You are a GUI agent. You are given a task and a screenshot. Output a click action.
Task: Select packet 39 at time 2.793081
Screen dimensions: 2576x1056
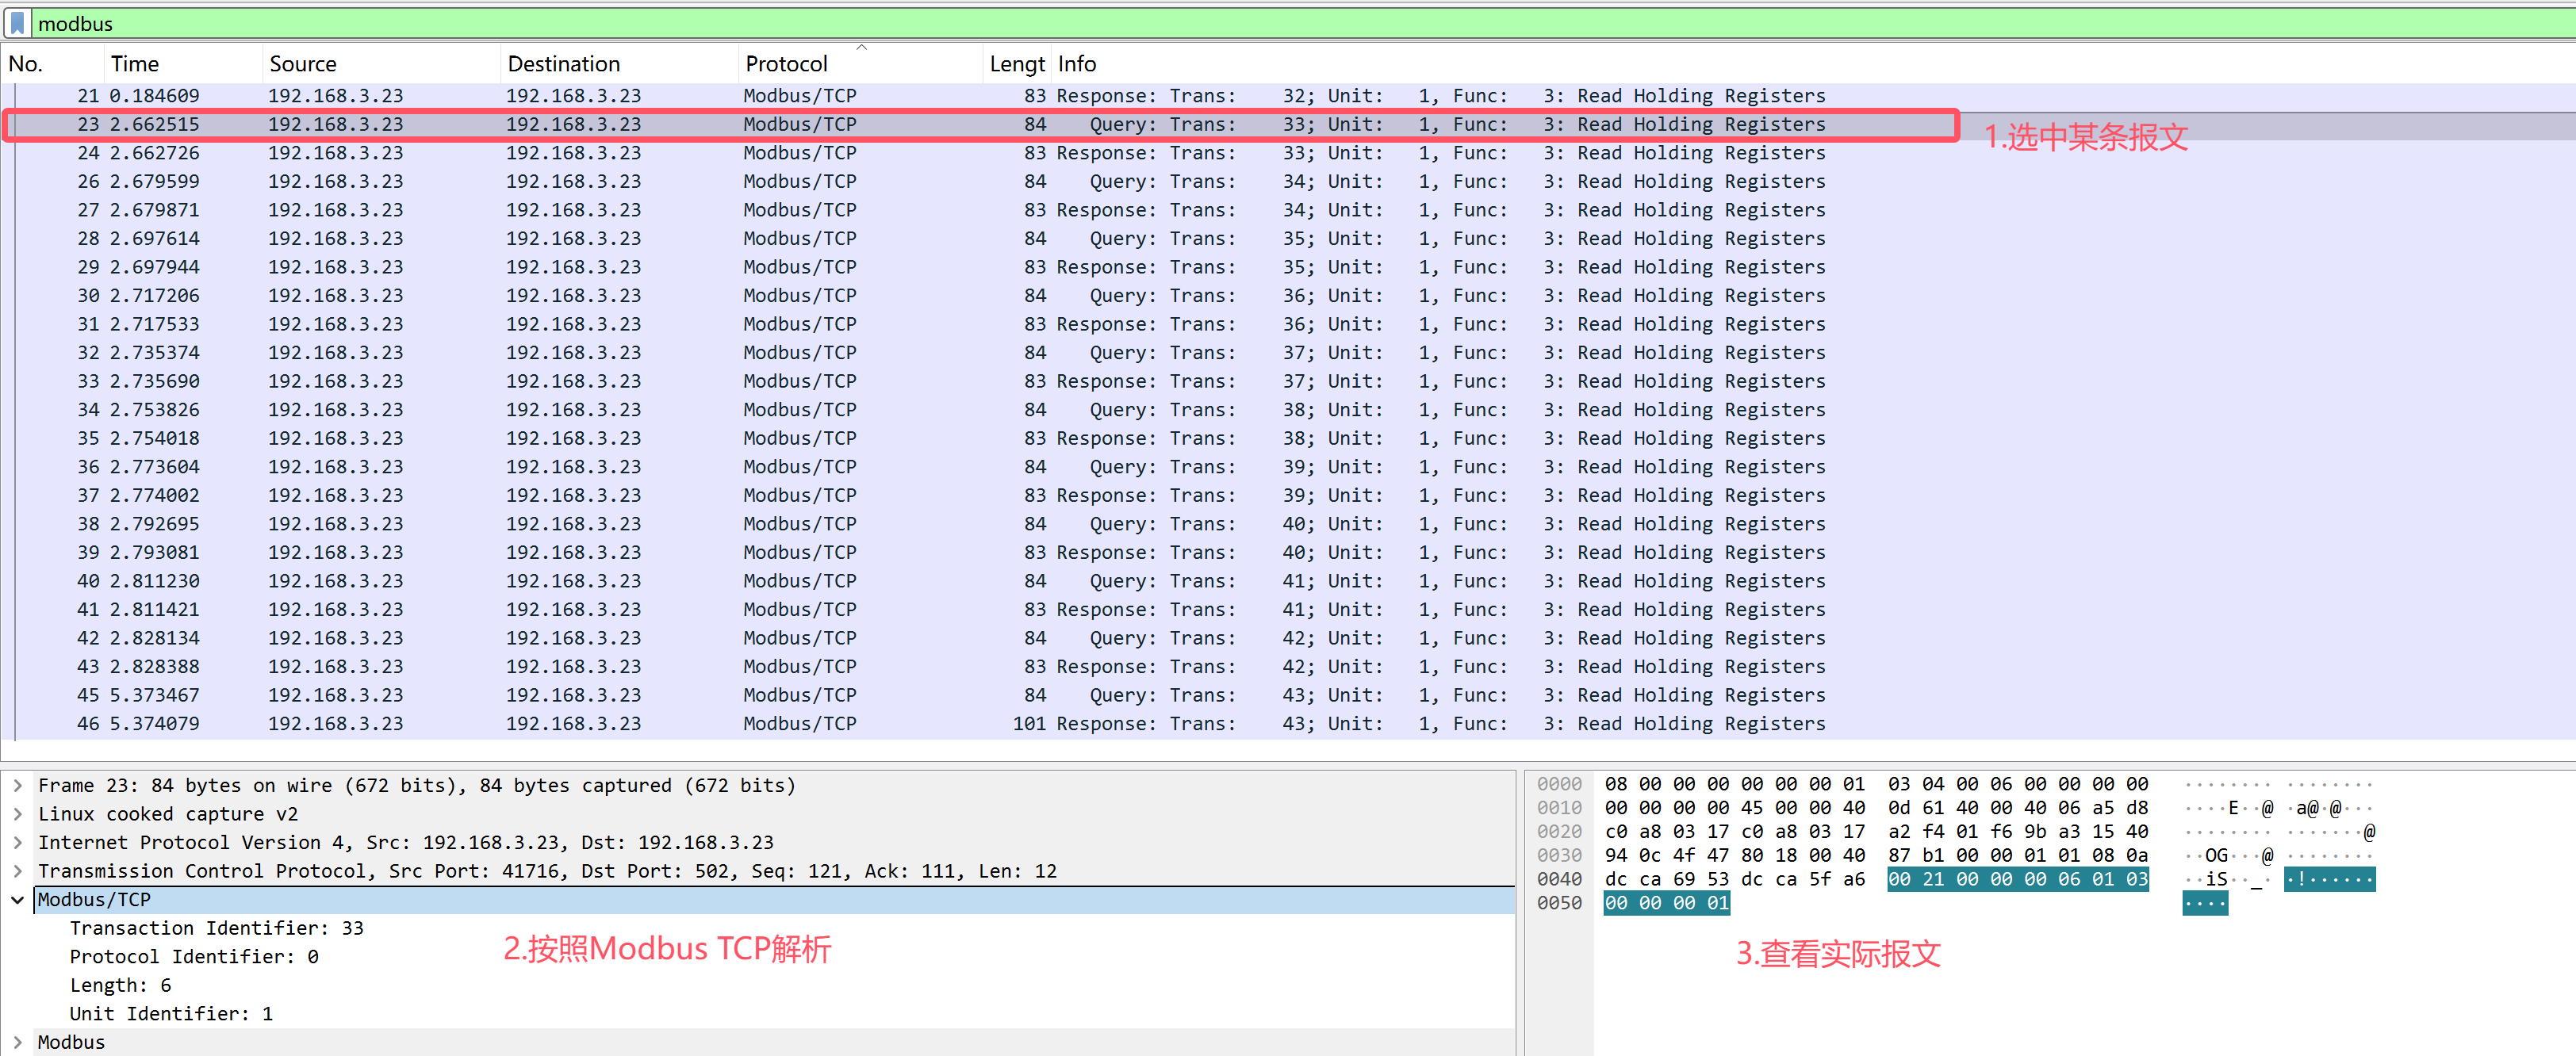point(1288,552)
